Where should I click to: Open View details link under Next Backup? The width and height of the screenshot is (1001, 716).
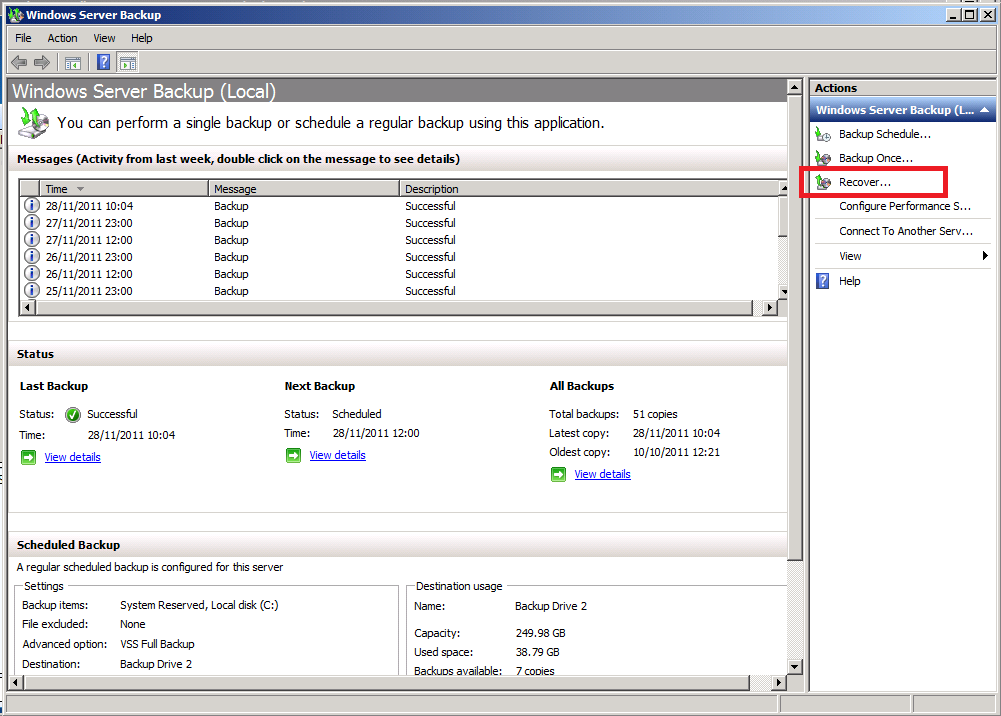[337, 455]
